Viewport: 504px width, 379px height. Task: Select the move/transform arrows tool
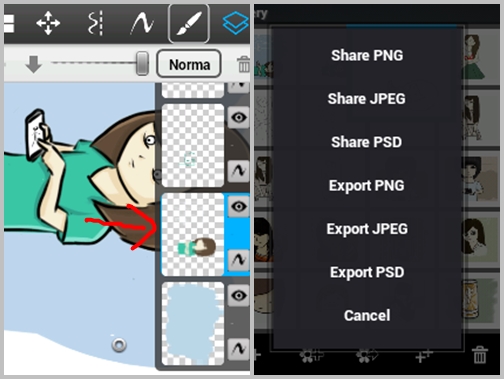coord(48,23)
